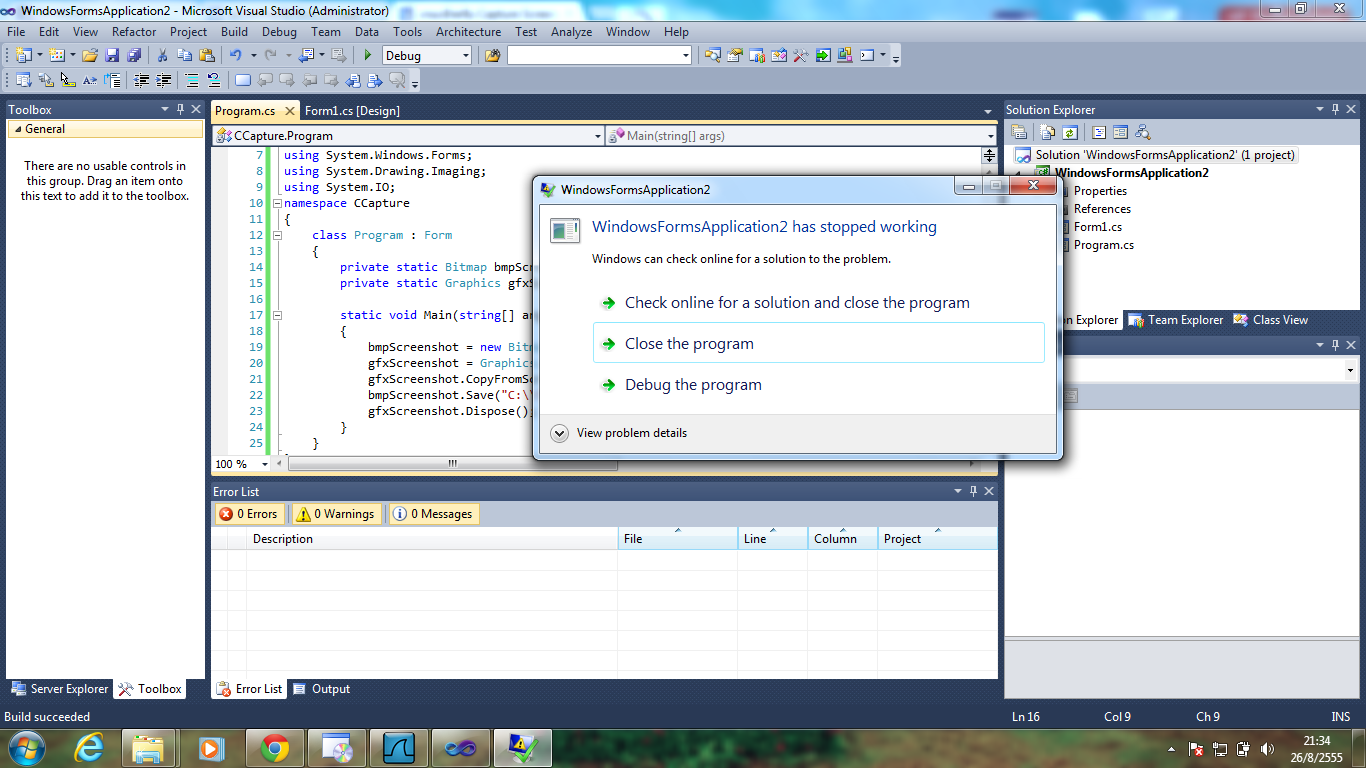The width and height of the screenshot is (1366, 768).
Task: Click Debug the program option
Action: click(x=818, y=385)
